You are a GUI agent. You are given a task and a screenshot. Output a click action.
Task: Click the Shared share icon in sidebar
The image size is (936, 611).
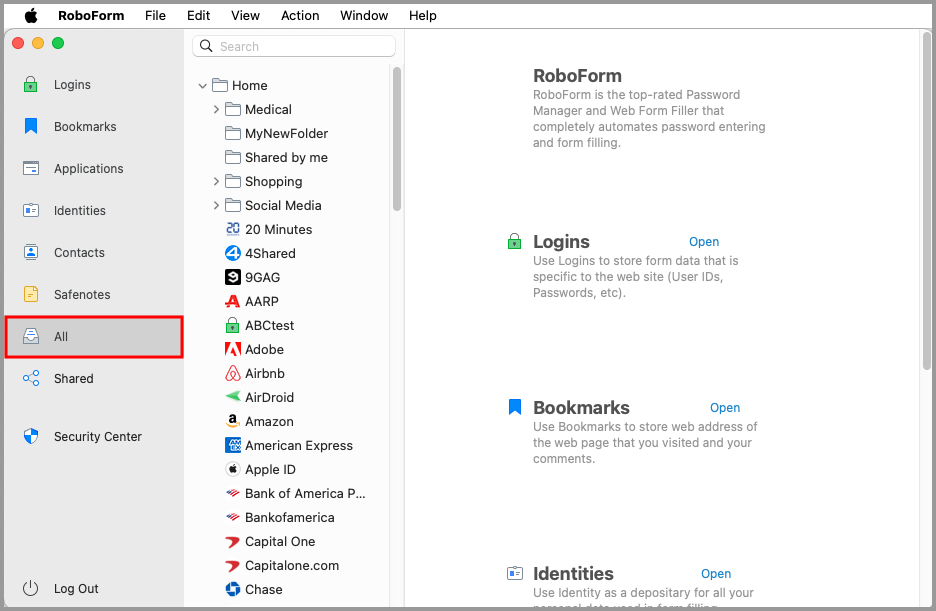pyautogui.click(x=30, y=378)
